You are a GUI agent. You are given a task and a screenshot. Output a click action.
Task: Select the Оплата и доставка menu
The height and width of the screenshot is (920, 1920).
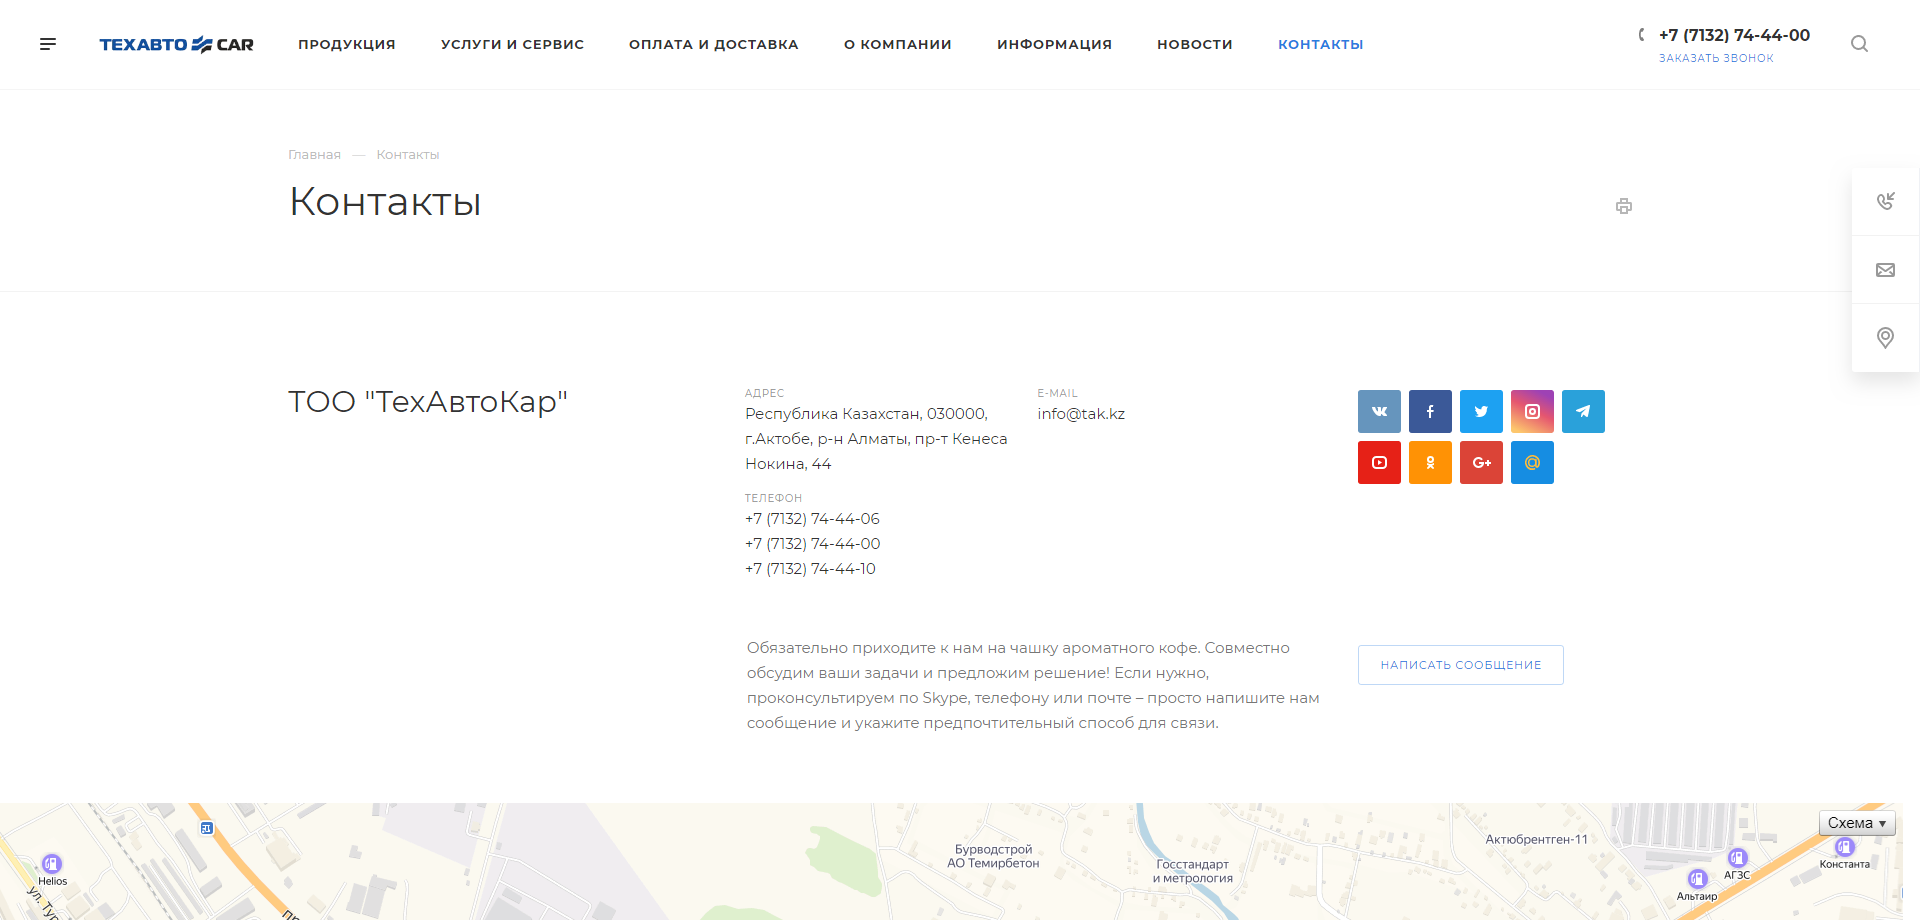pos(713,44)
